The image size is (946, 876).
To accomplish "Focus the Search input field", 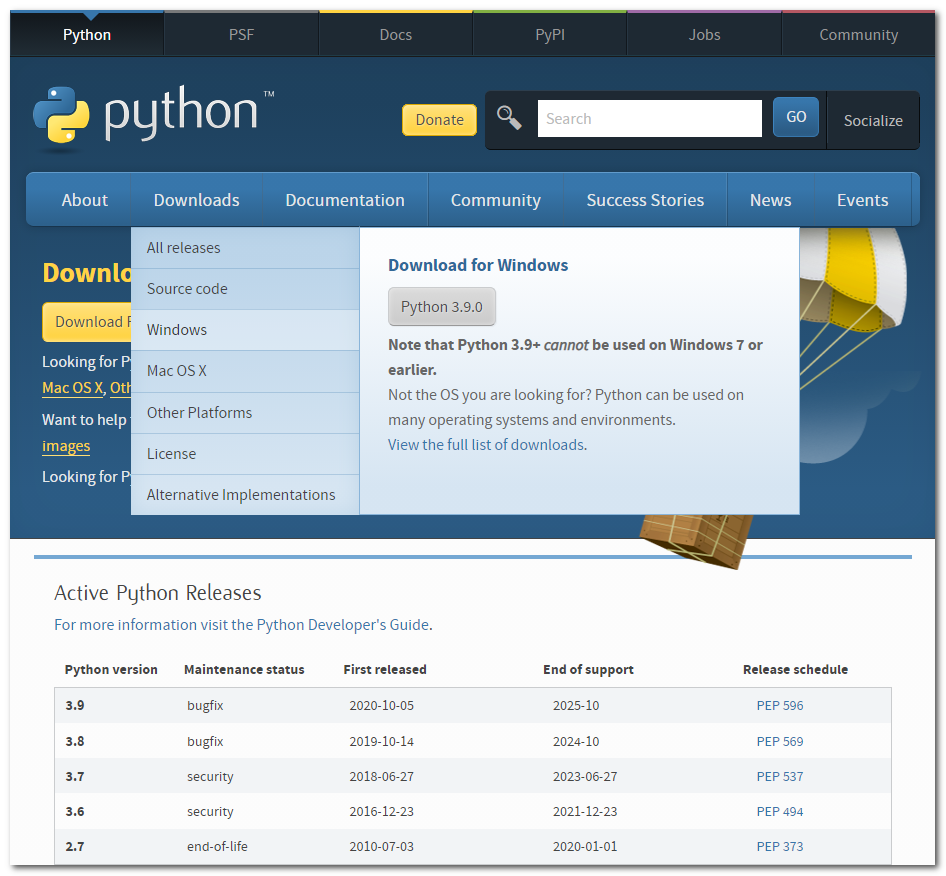I will point(650,118).
